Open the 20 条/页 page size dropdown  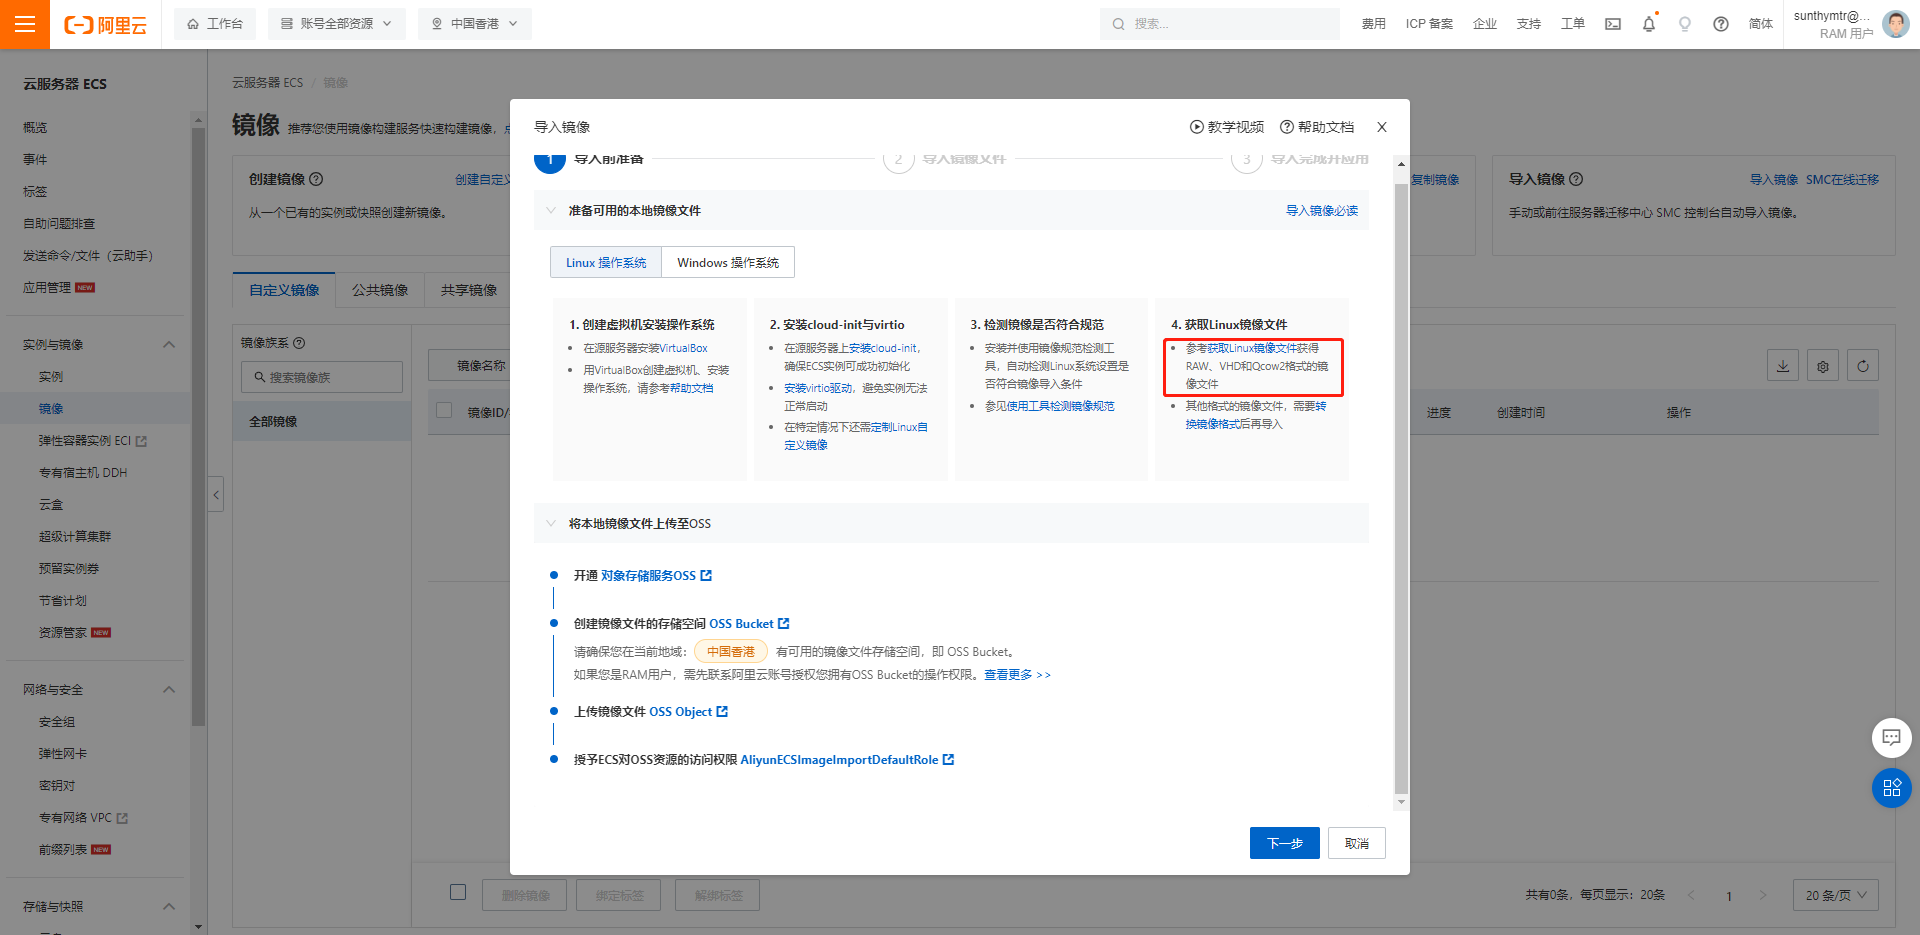(1835, 895)
